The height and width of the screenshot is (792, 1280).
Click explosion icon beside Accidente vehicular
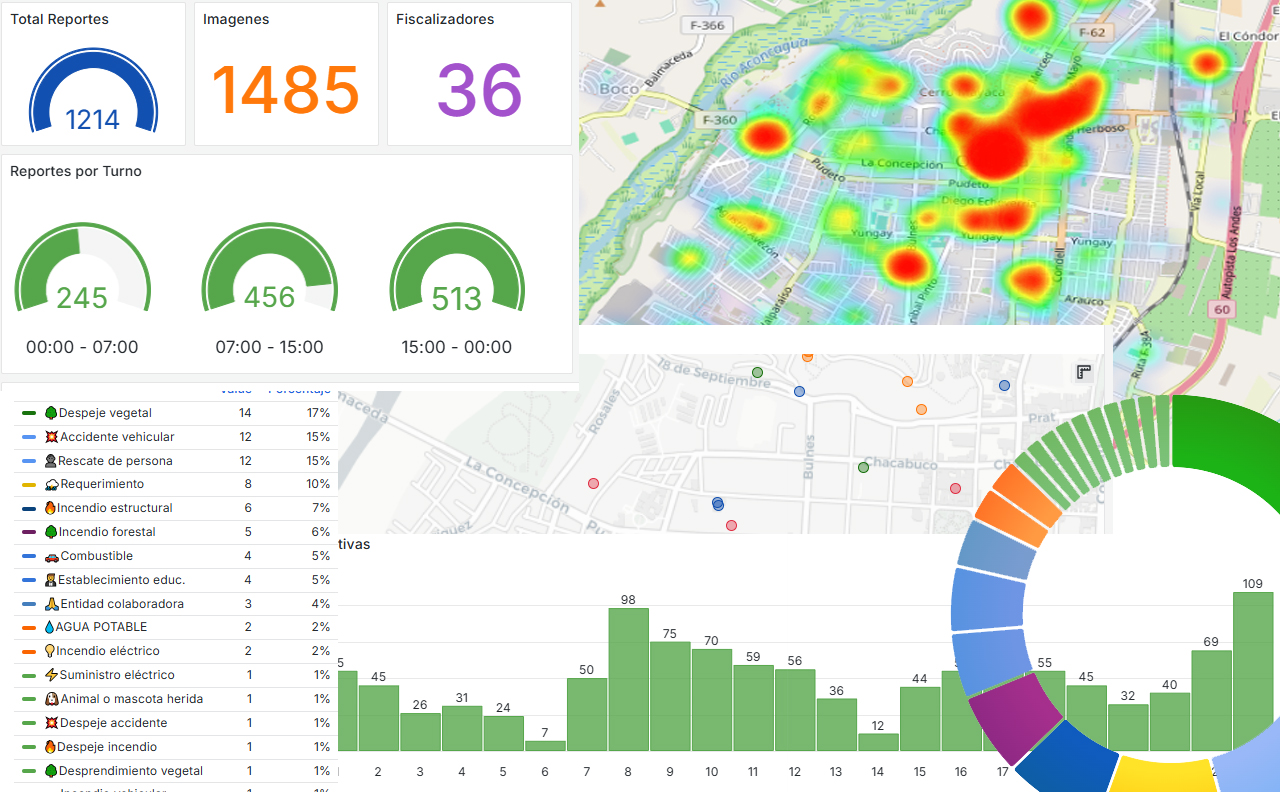click(52, 437)
